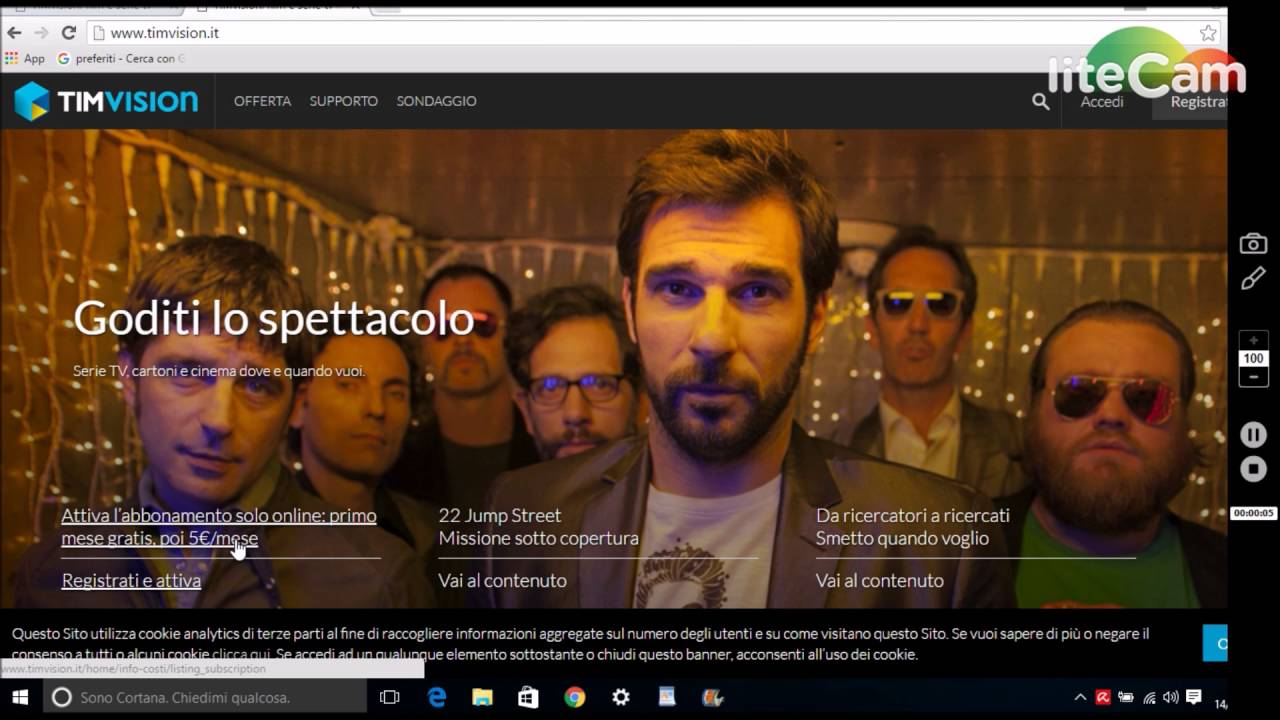
Task: Click the TIMVISION logo
Action: [x=106, y=101]
